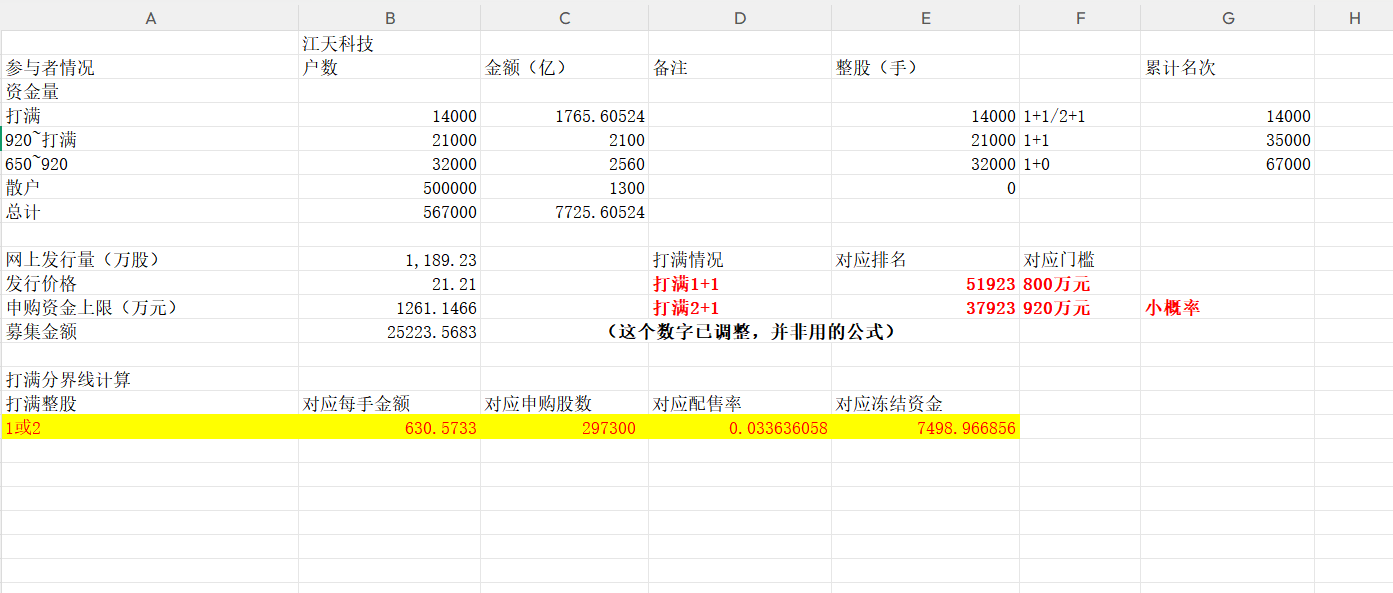Screen dimensions: 1393x593
Task: Select the red ranking cell 37923
Action: tap(925, 308)
